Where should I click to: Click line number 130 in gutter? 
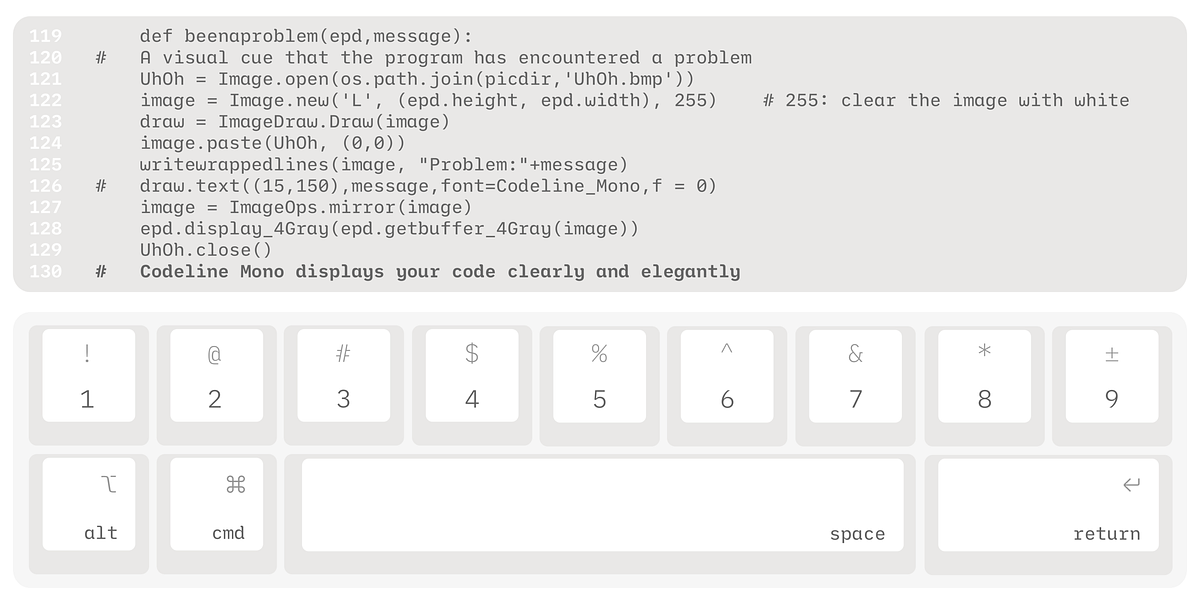pyautogui.click(x=45, y=272)
